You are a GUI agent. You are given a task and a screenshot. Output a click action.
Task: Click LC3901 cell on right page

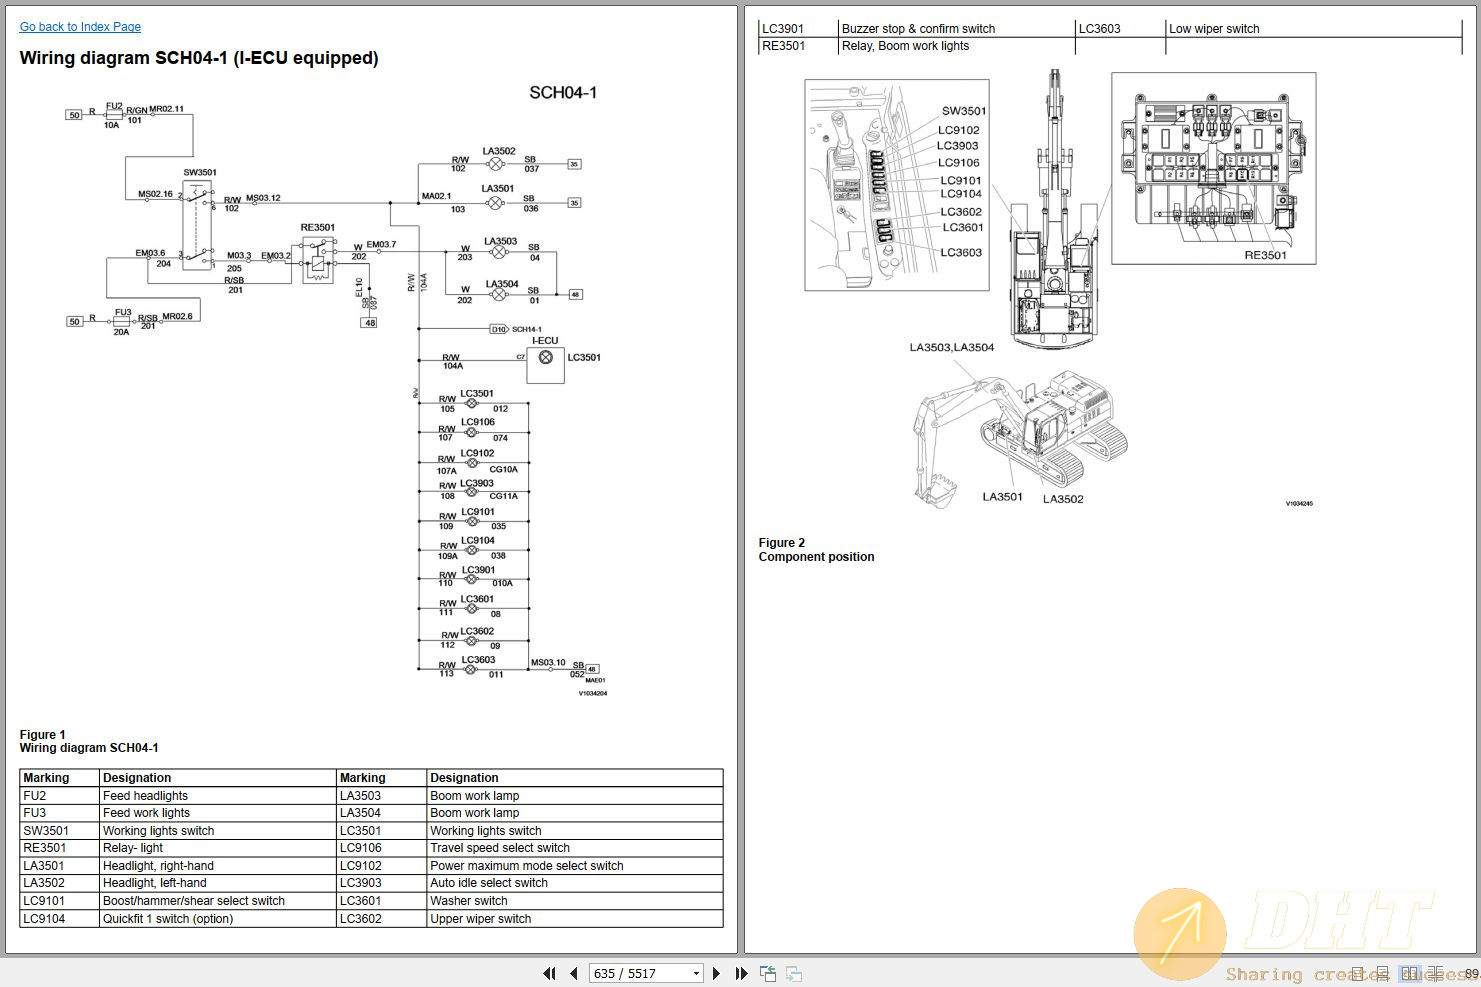pos(798,29)
